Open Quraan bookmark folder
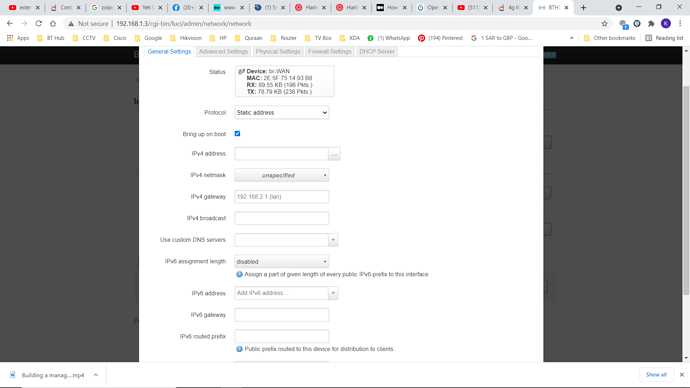 (249, 38)
